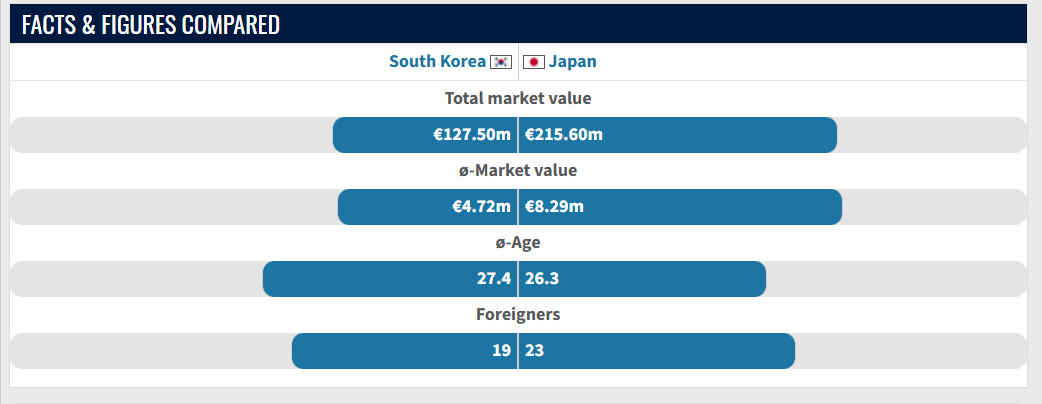Select the ø-Market value label
Image resolution: width=1042 pixels, height=404 pixels.
tap(518, 170)
